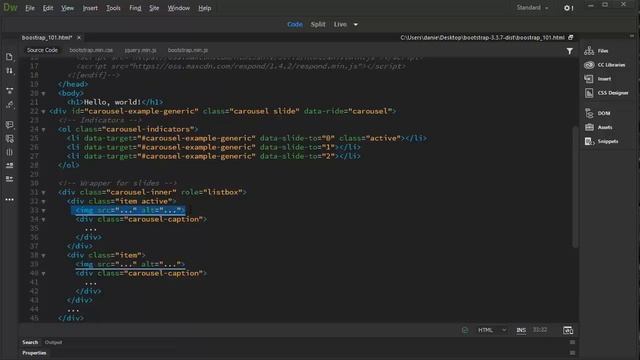
Task: Click the Outdent Code toolbar icon
Action: pyautogui.click(x=9, y=179)
